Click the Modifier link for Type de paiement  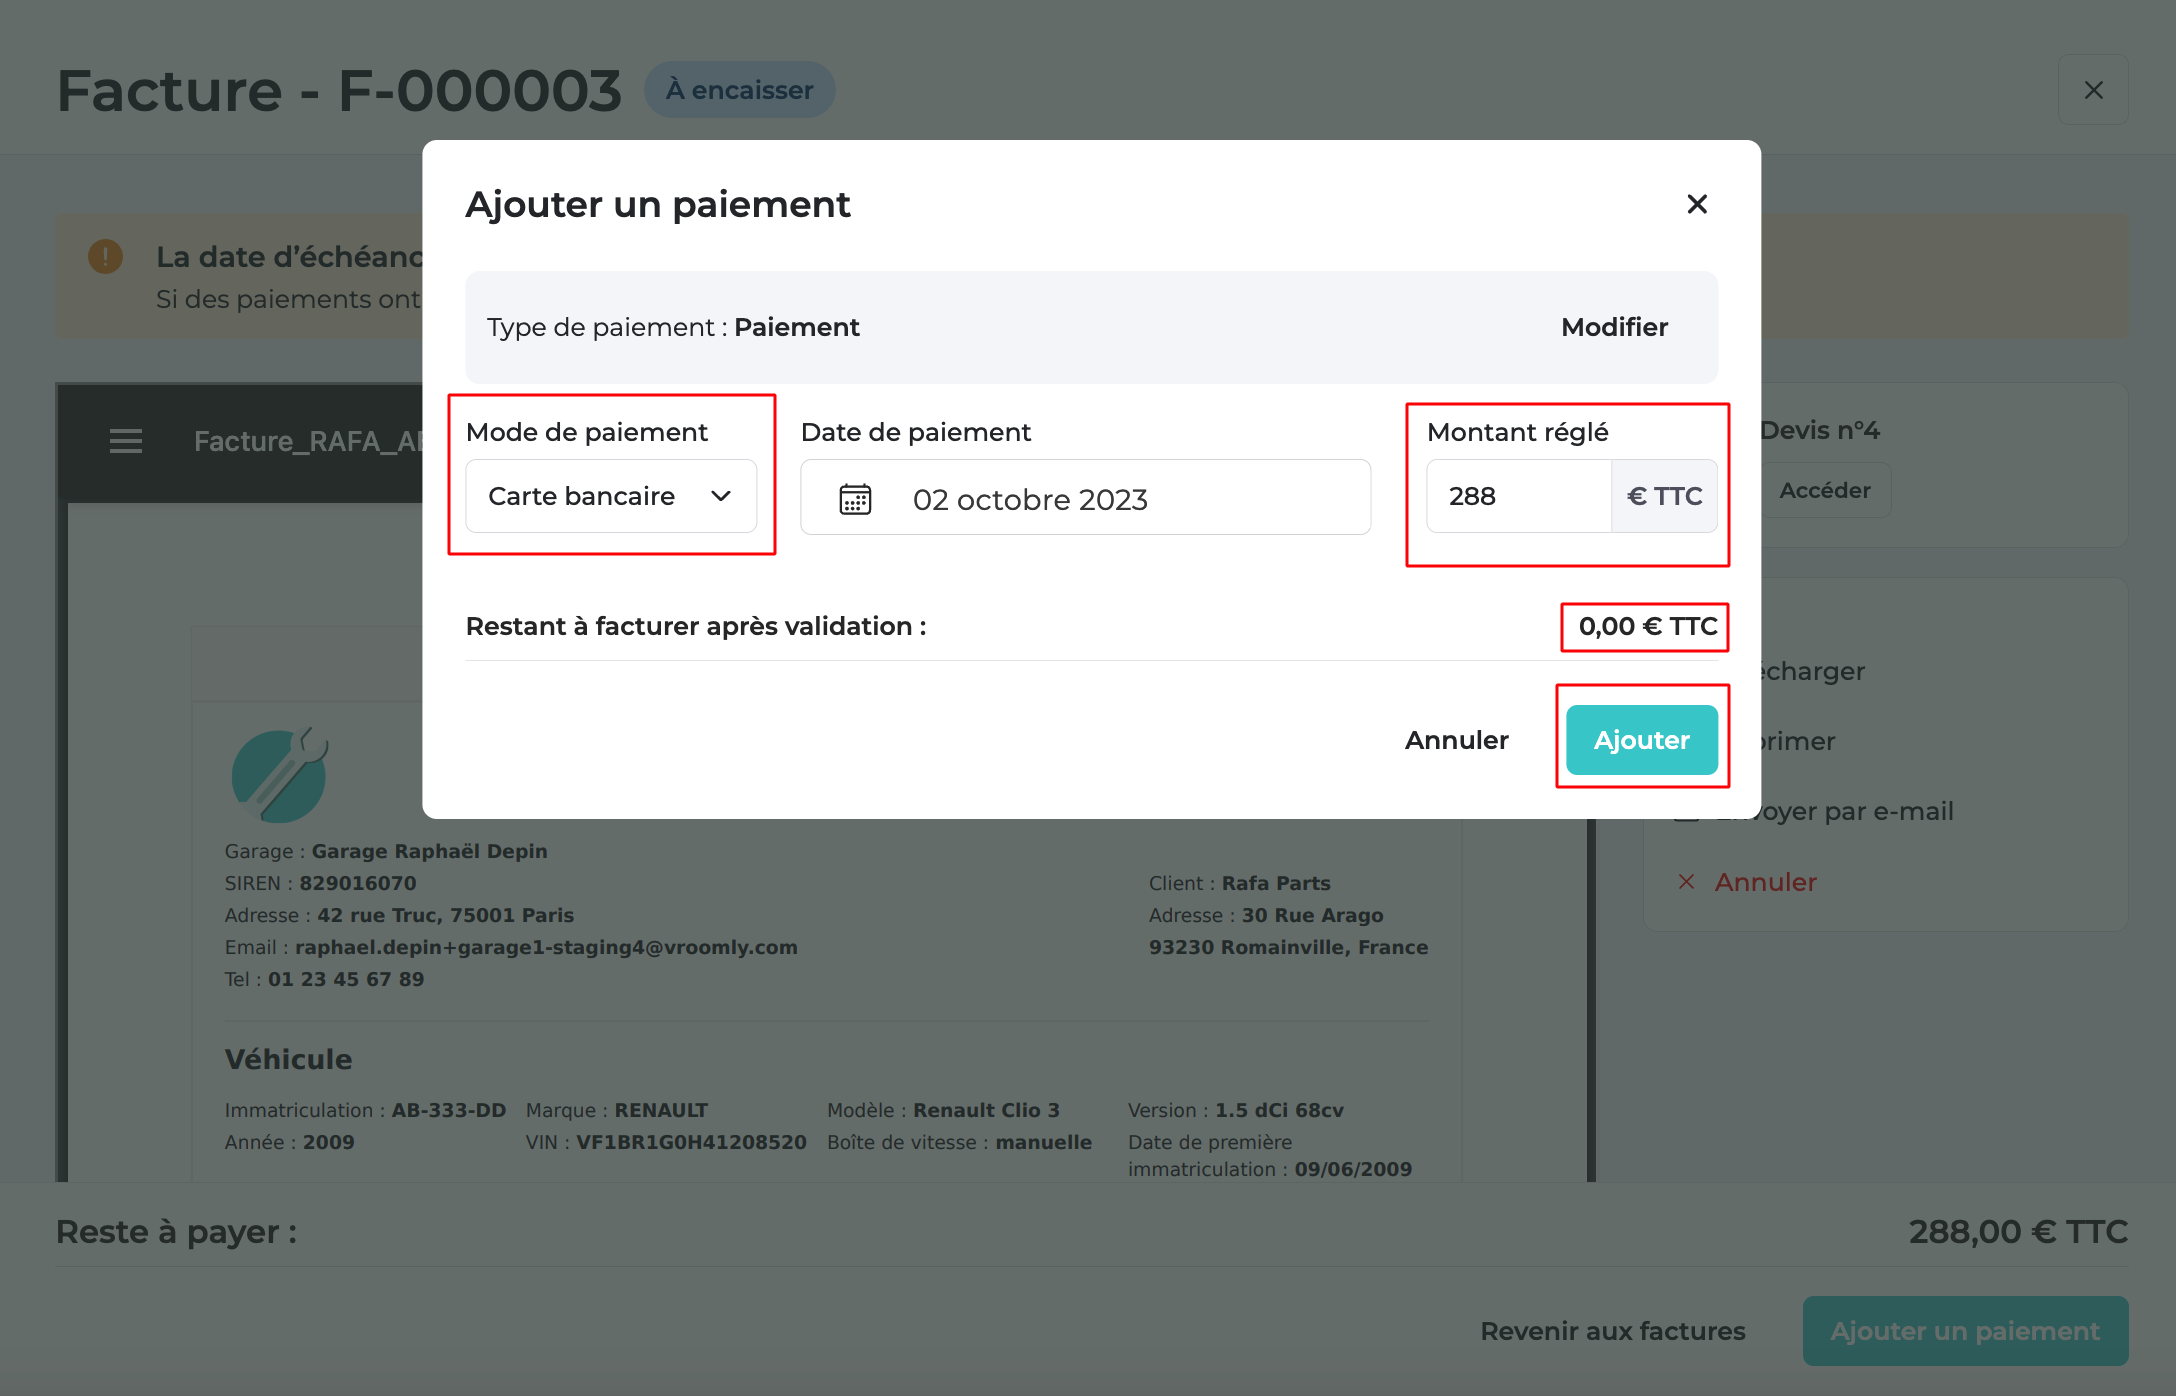(x=1614, y=327)
